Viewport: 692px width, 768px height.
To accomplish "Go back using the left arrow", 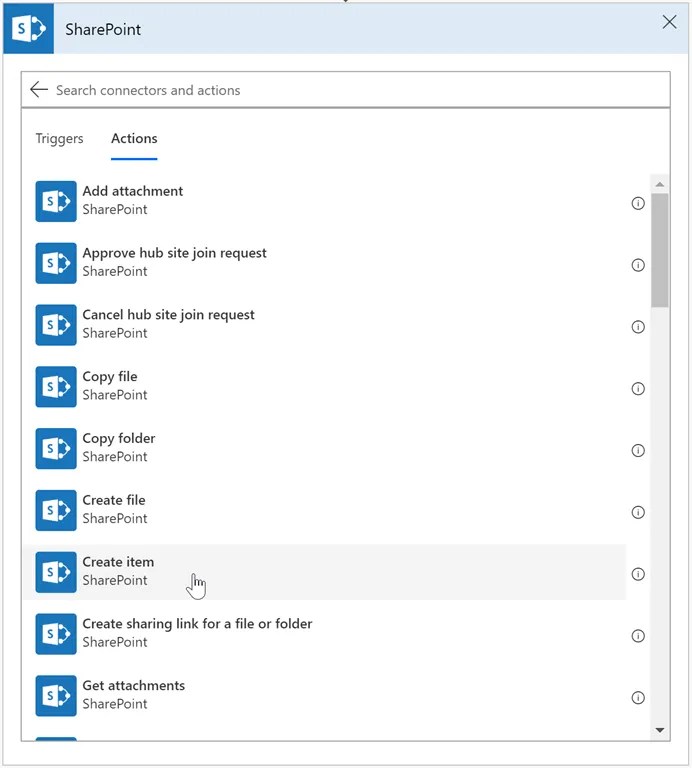I will 39,90.
